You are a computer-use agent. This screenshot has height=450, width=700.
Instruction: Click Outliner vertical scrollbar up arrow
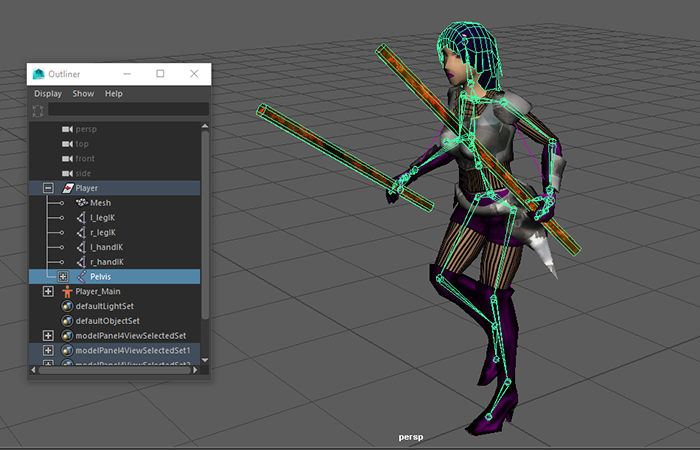[205, 126]
